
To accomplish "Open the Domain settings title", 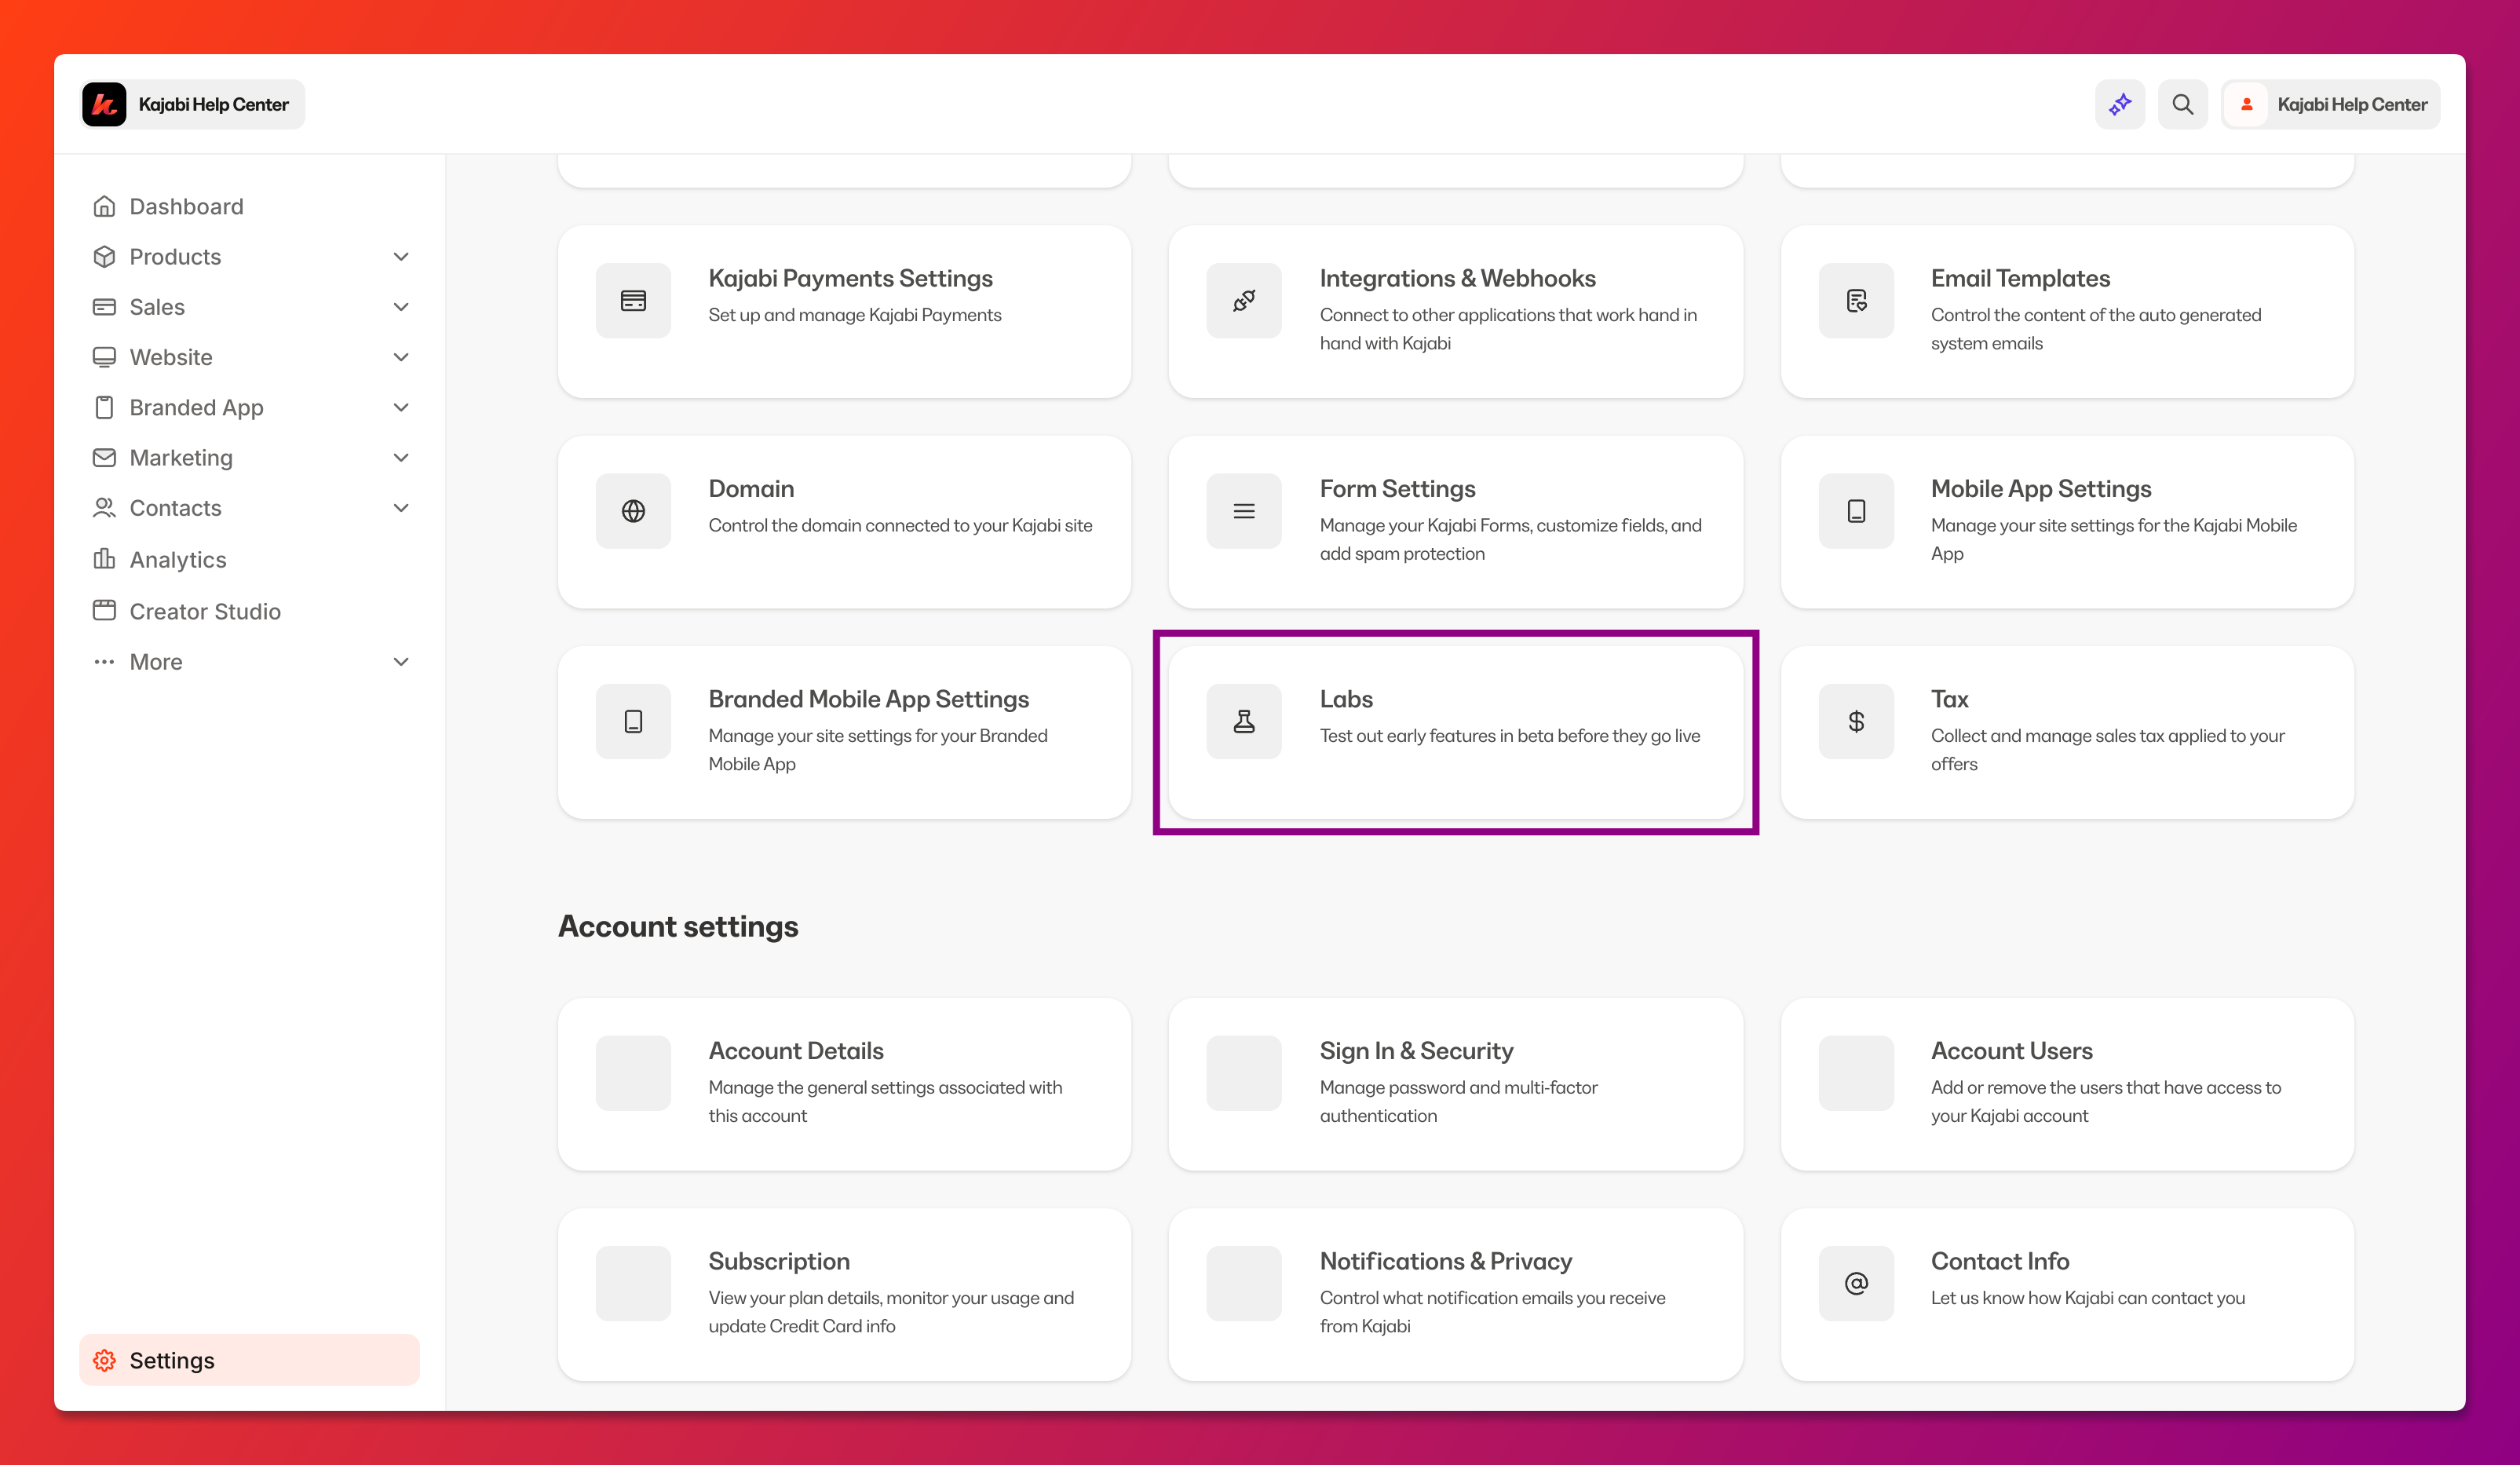I will [x=751, y=489].
